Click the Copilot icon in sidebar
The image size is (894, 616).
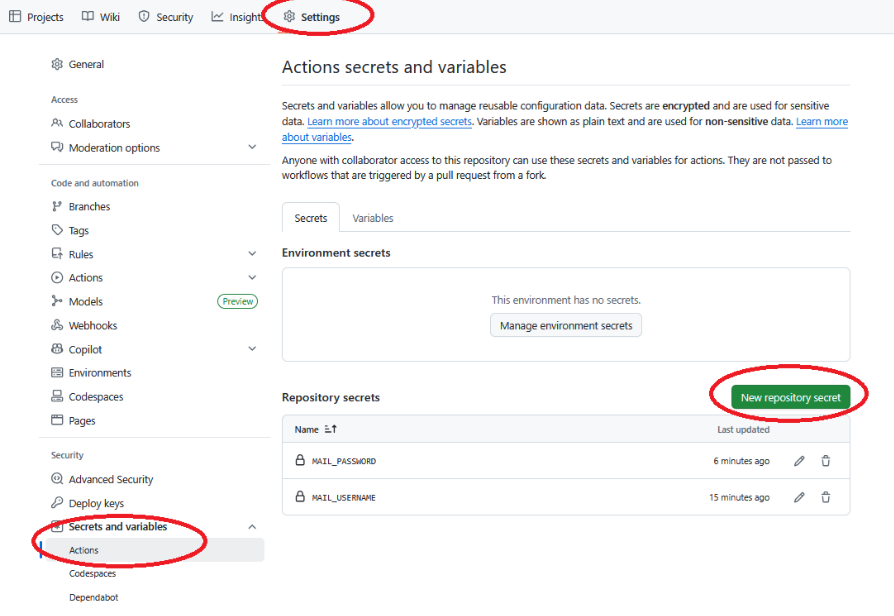[x=57, y=350]
